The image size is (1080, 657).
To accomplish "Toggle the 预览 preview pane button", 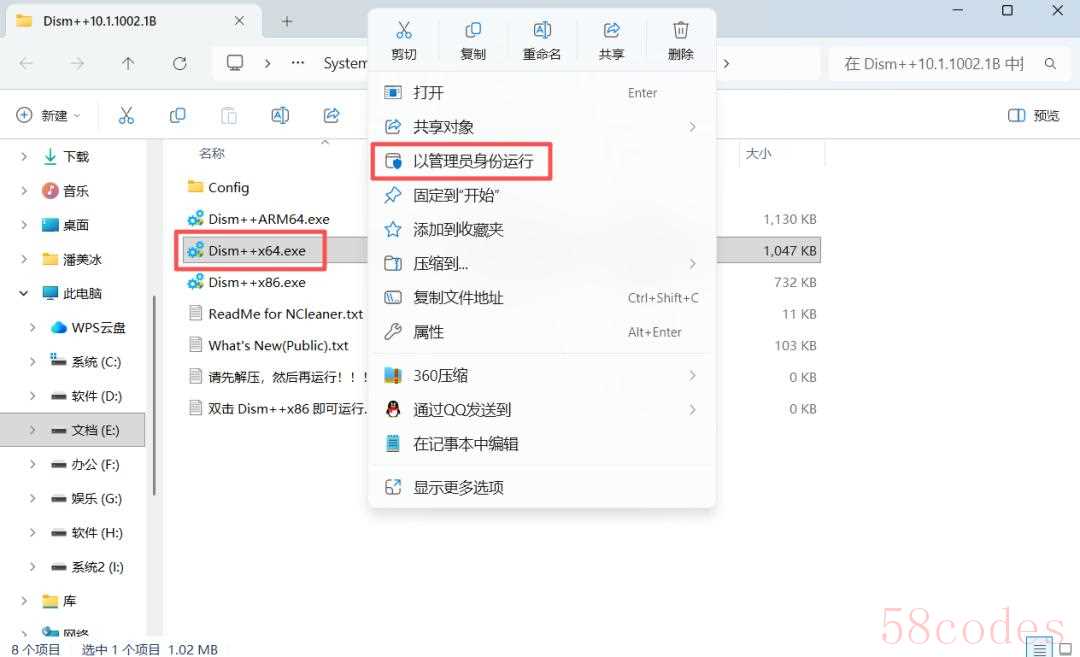I will click(1033, 115).
